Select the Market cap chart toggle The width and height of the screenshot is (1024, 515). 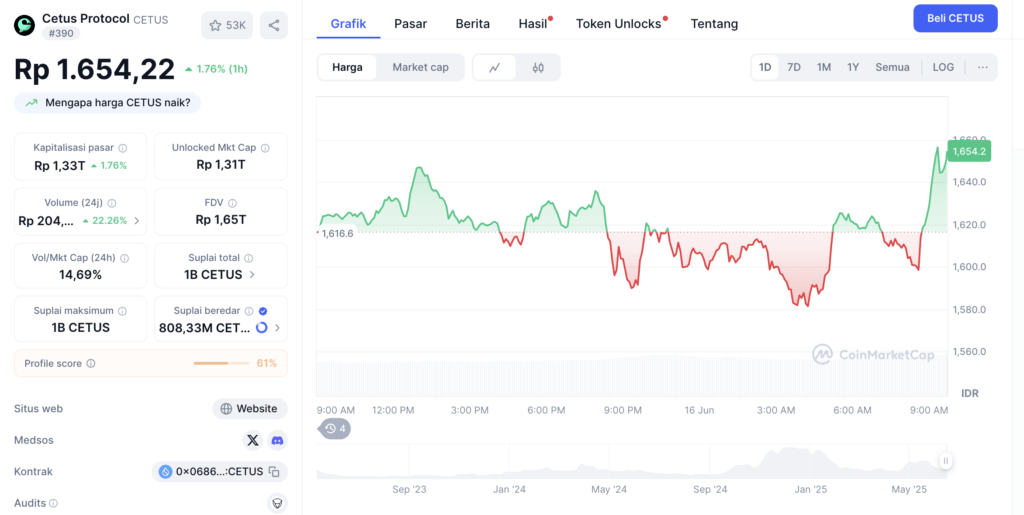pyautogui.click(x=421, y=67)
